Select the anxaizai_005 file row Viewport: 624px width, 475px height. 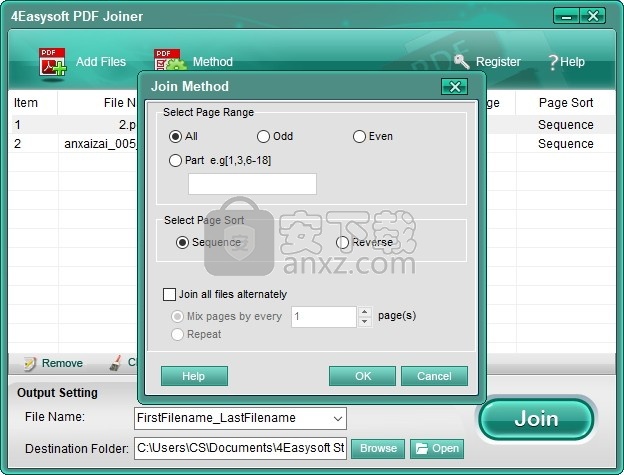click(73, 144)
